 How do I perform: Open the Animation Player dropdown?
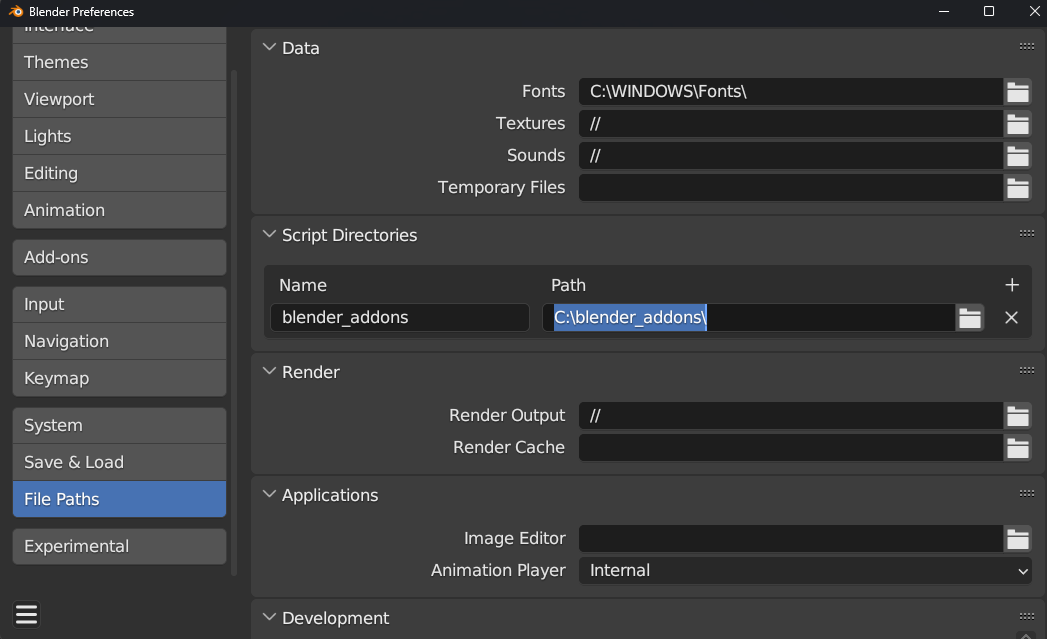(x=805, y=570)
